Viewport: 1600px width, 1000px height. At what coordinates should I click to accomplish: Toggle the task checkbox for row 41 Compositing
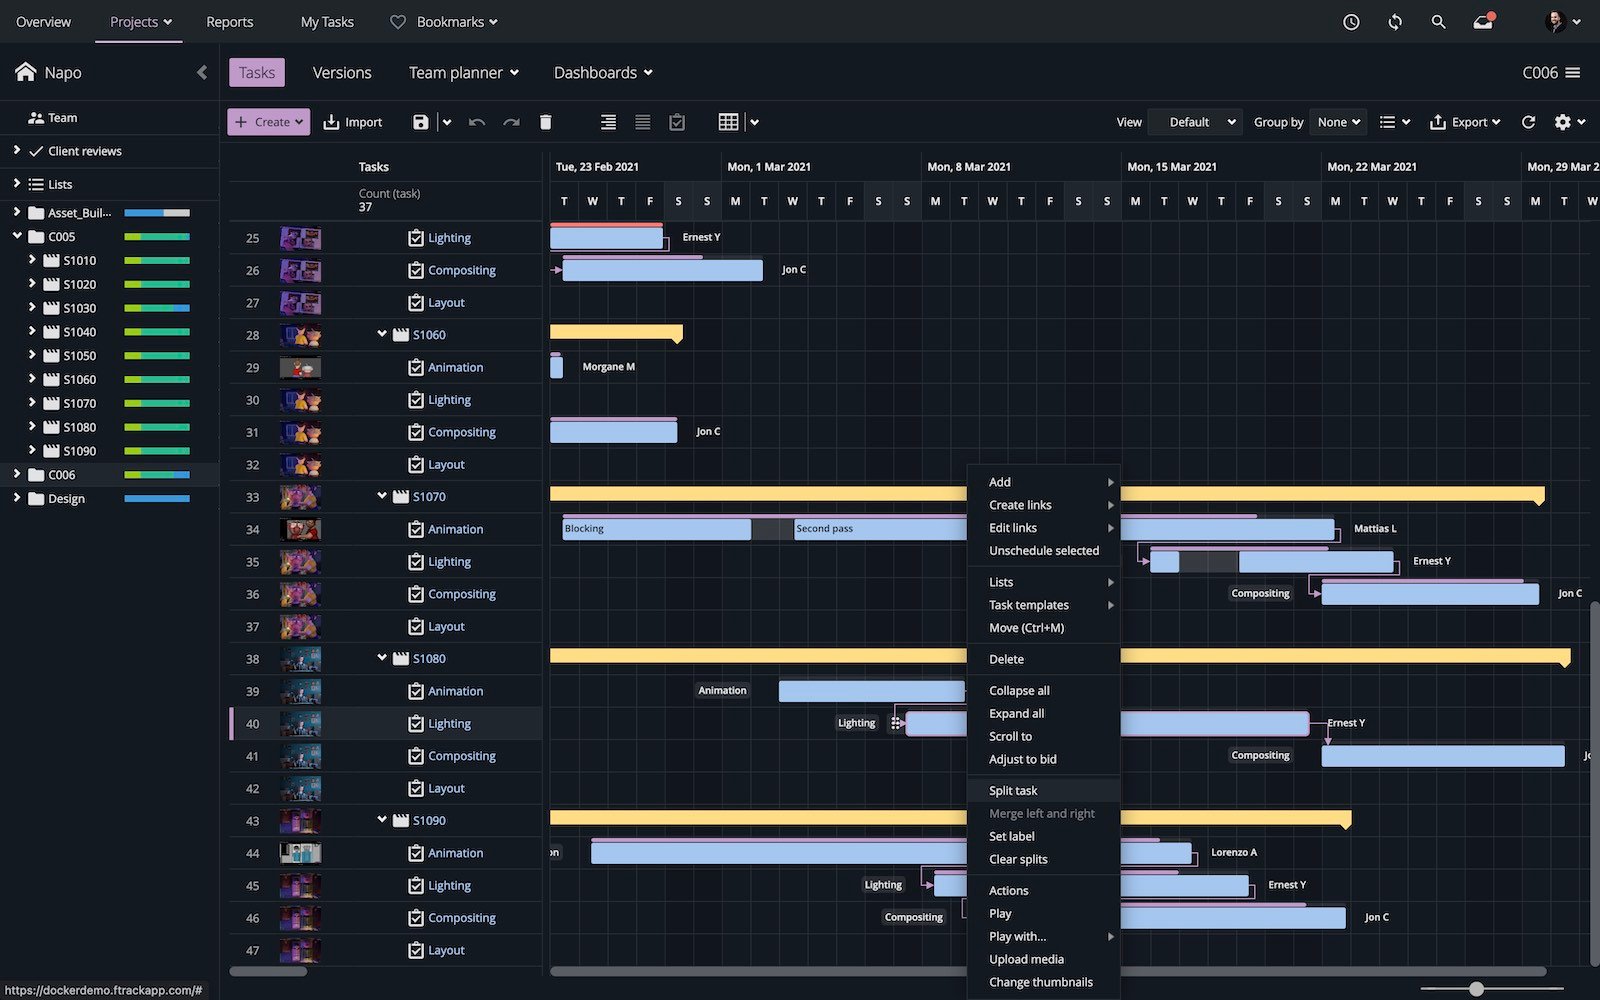(416, 756)
